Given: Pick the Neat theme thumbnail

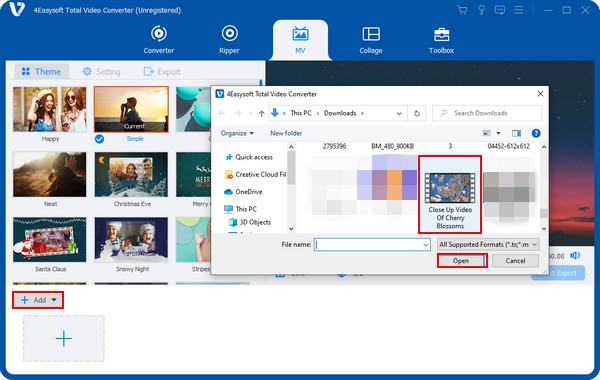Looking at the screenshot, I should pyautogui.click(x=50, y=175).
